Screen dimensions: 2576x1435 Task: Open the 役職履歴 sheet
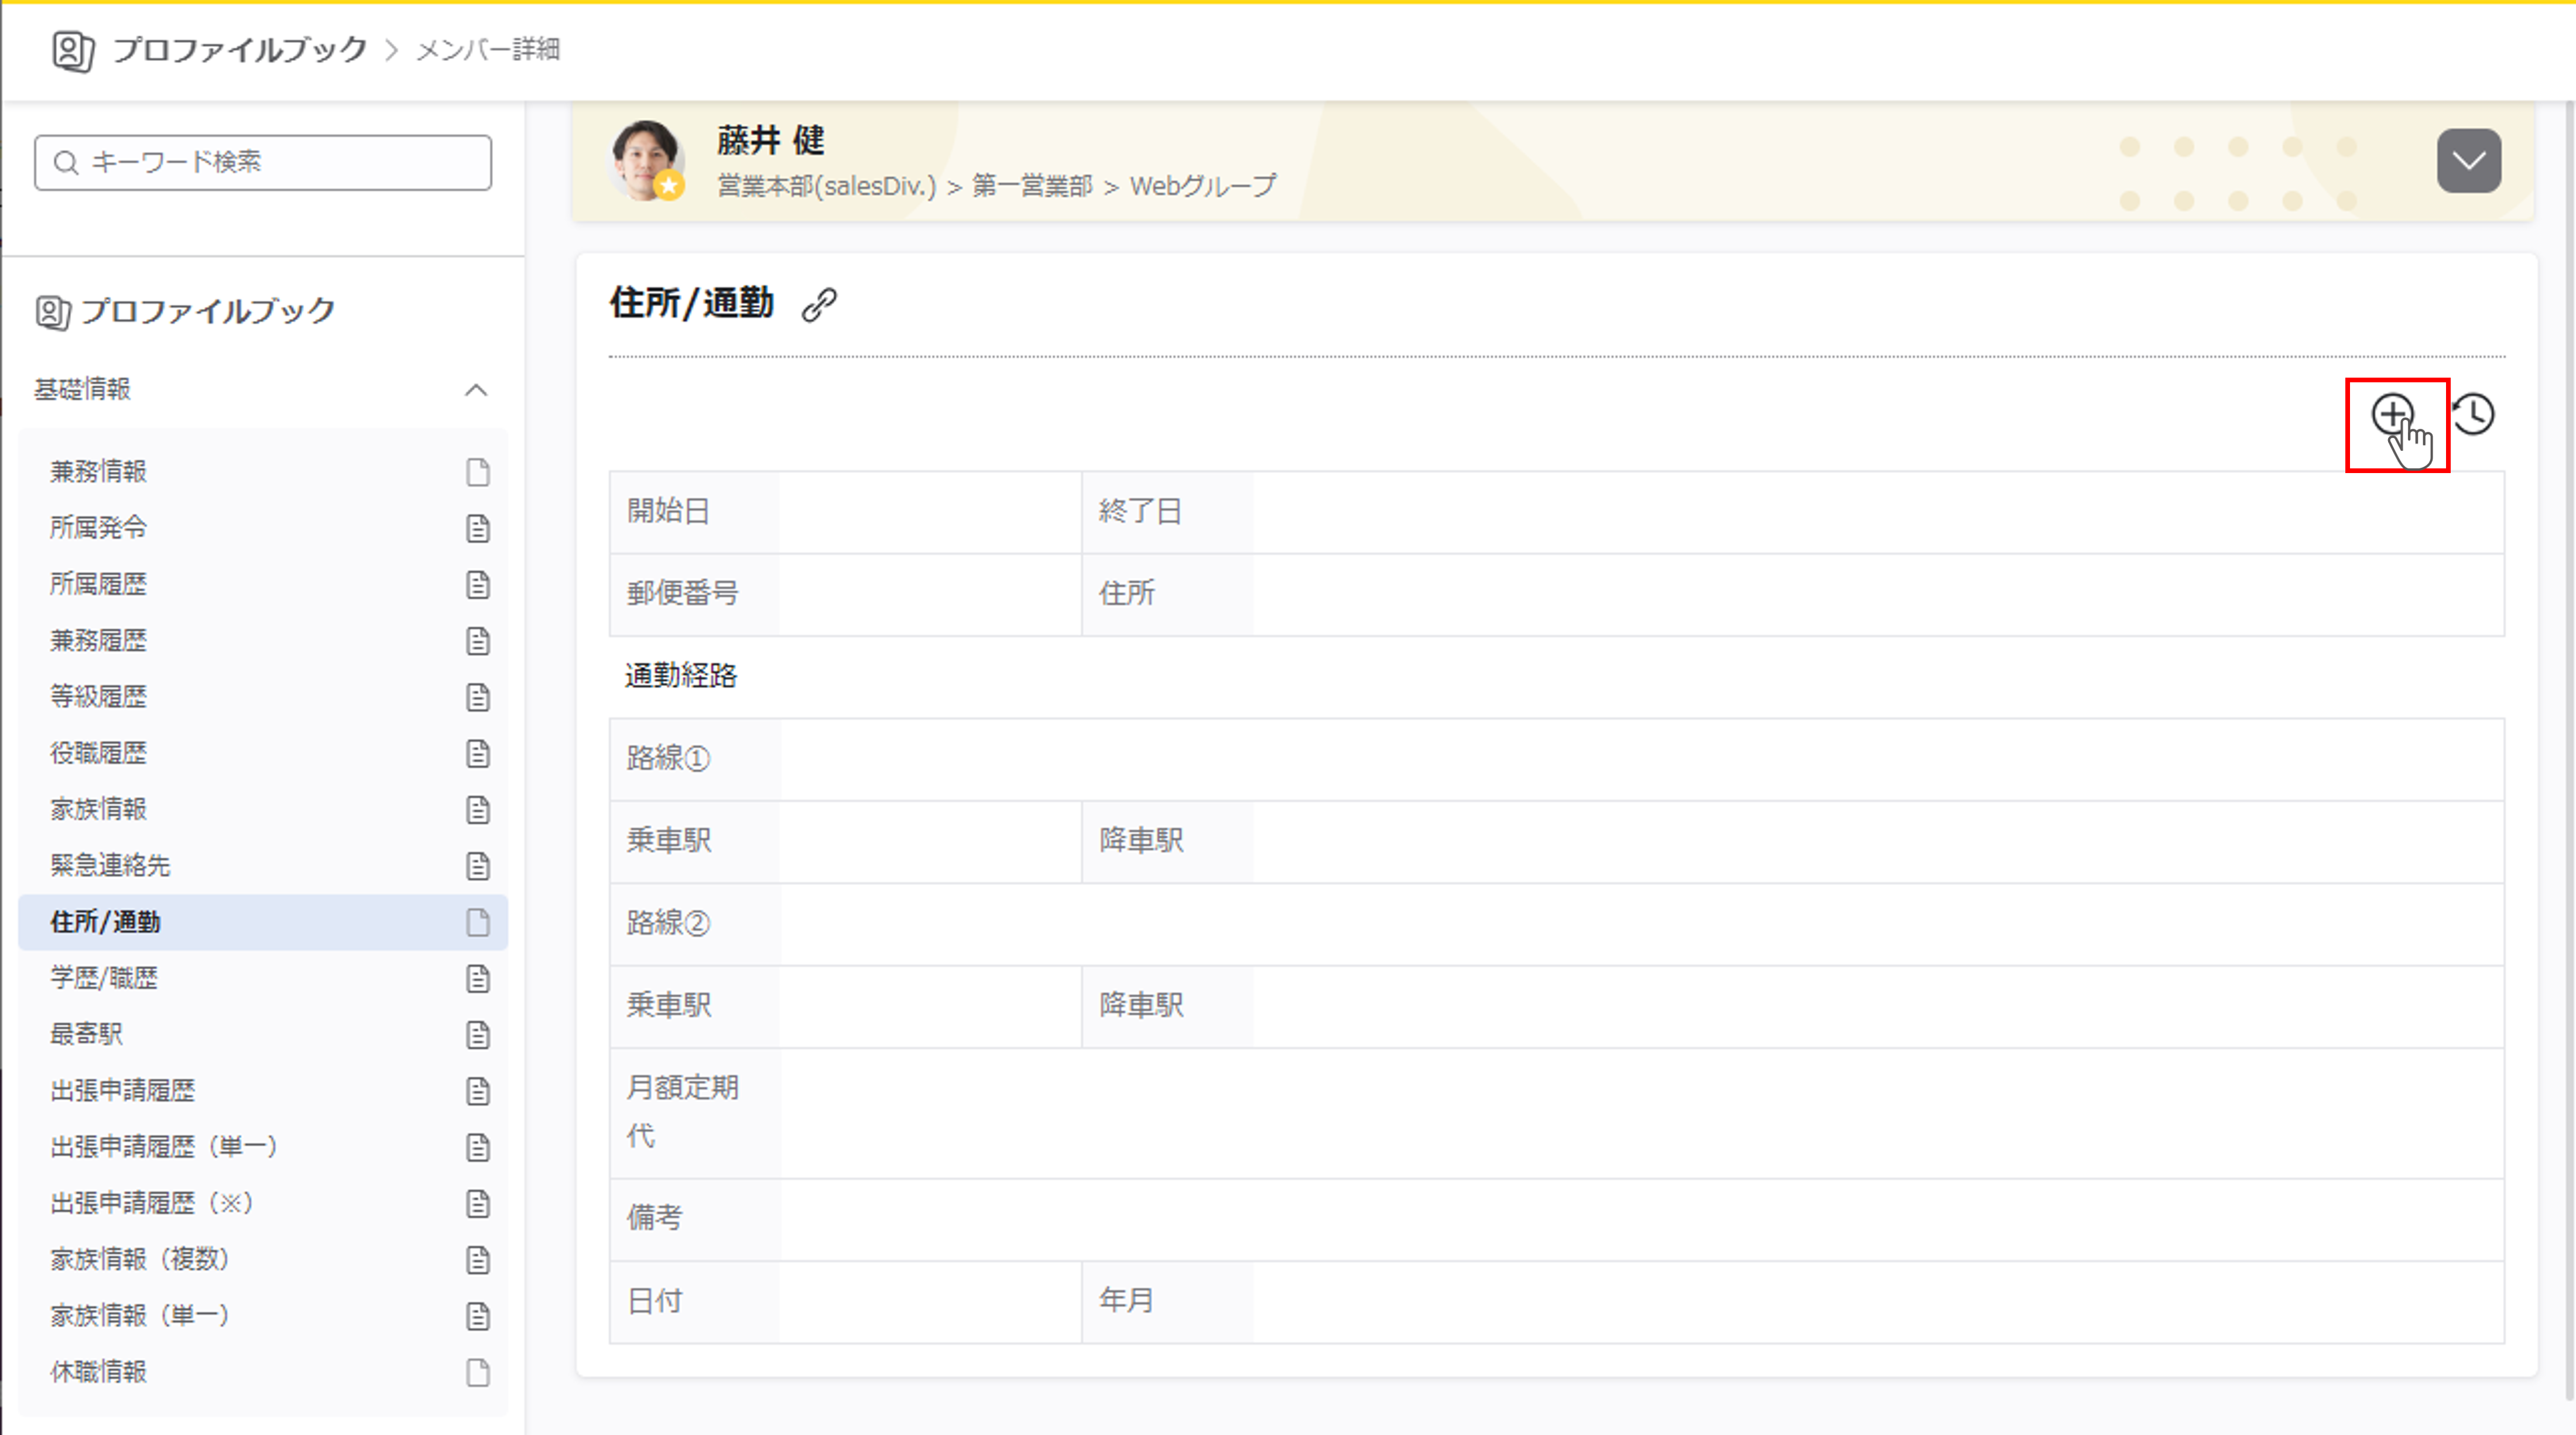click(x=263, y=753)
